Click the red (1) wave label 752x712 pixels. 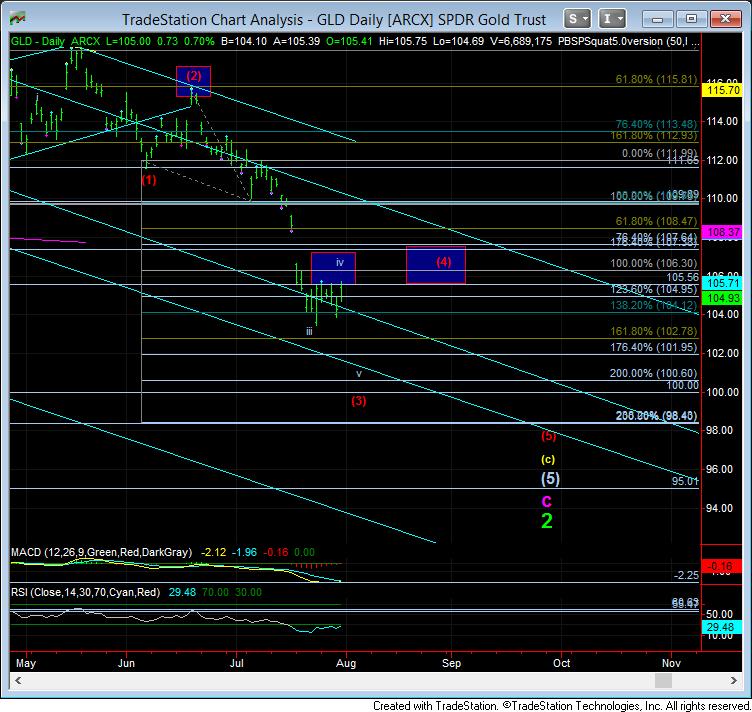[149, 180]
